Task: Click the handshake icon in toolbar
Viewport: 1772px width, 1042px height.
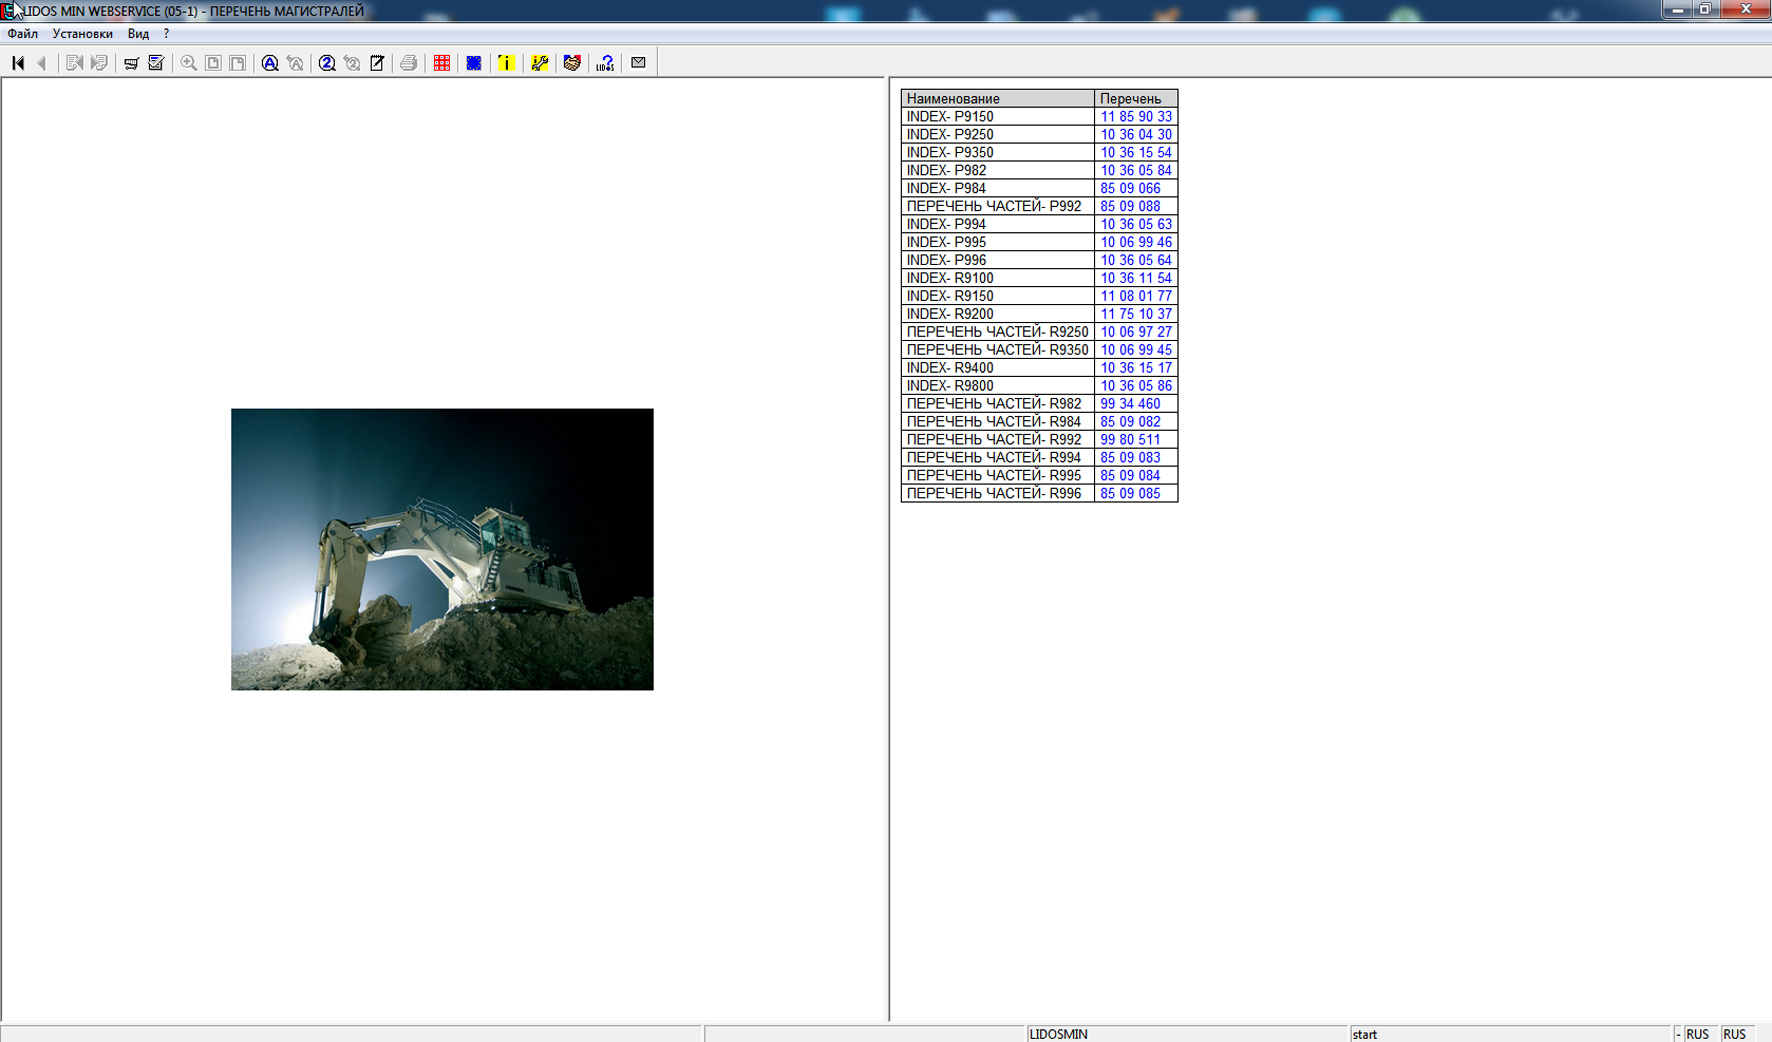Action: tap(572, 63)
